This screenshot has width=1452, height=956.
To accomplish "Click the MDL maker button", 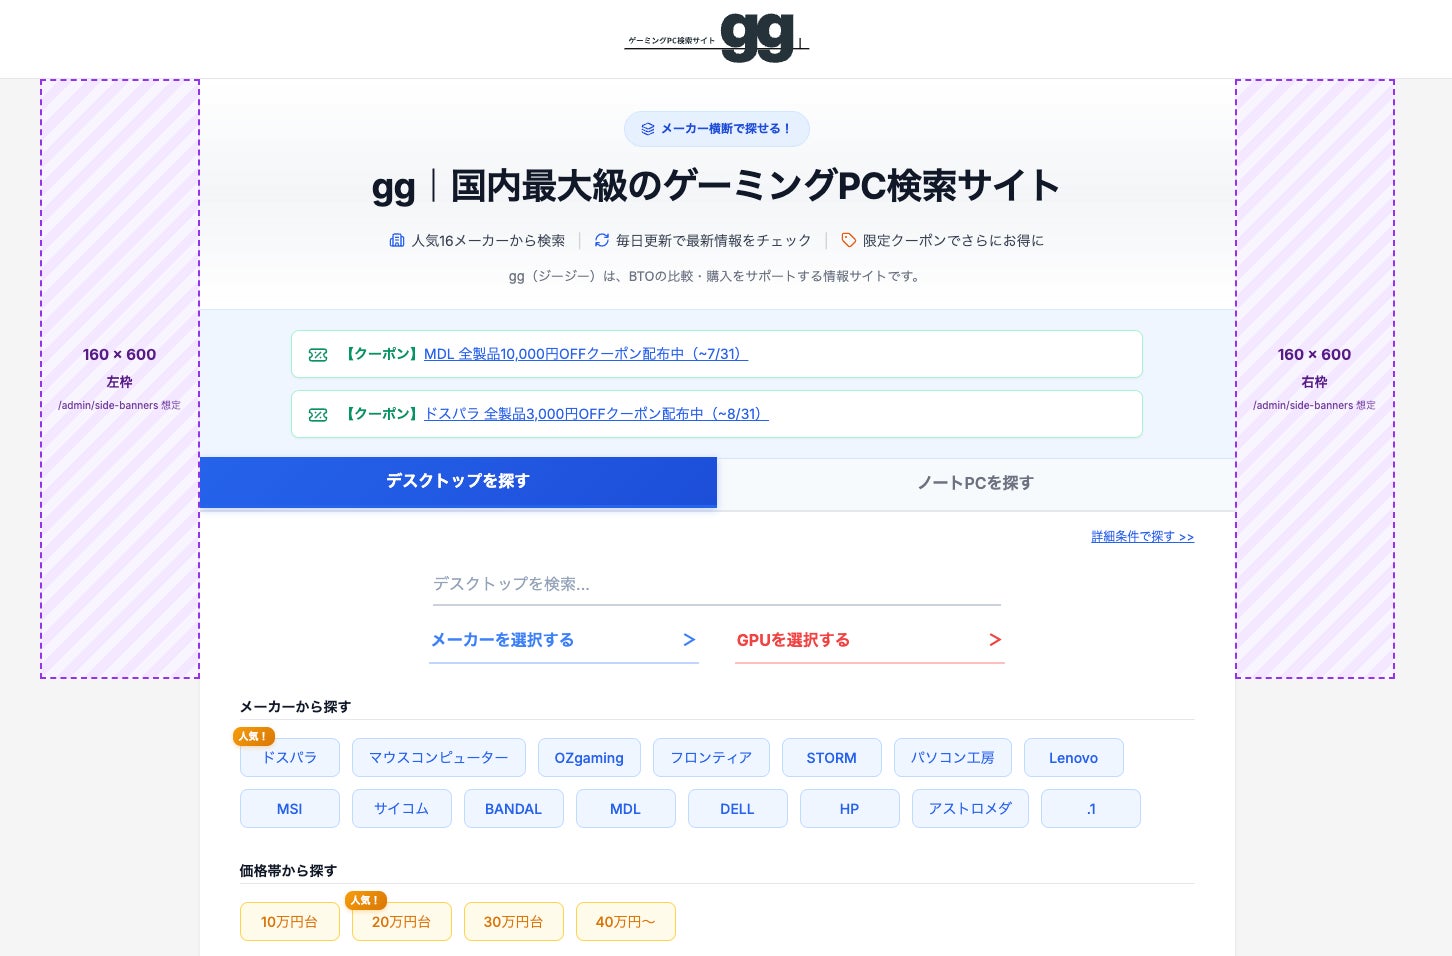I will coord(626,809).
